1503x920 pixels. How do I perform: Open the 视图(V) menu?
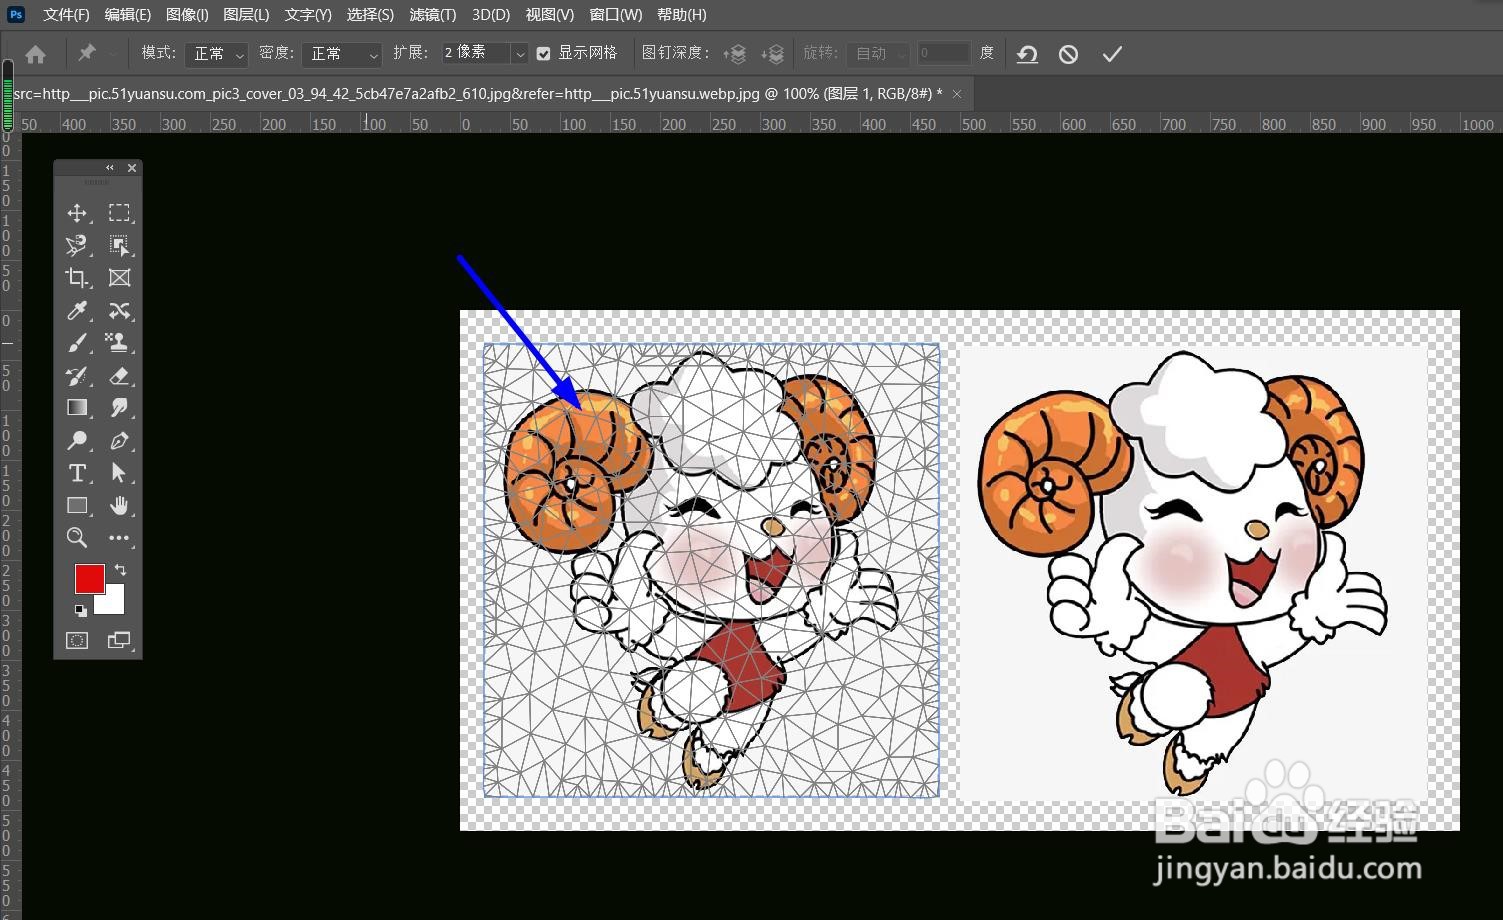[550, 14]
